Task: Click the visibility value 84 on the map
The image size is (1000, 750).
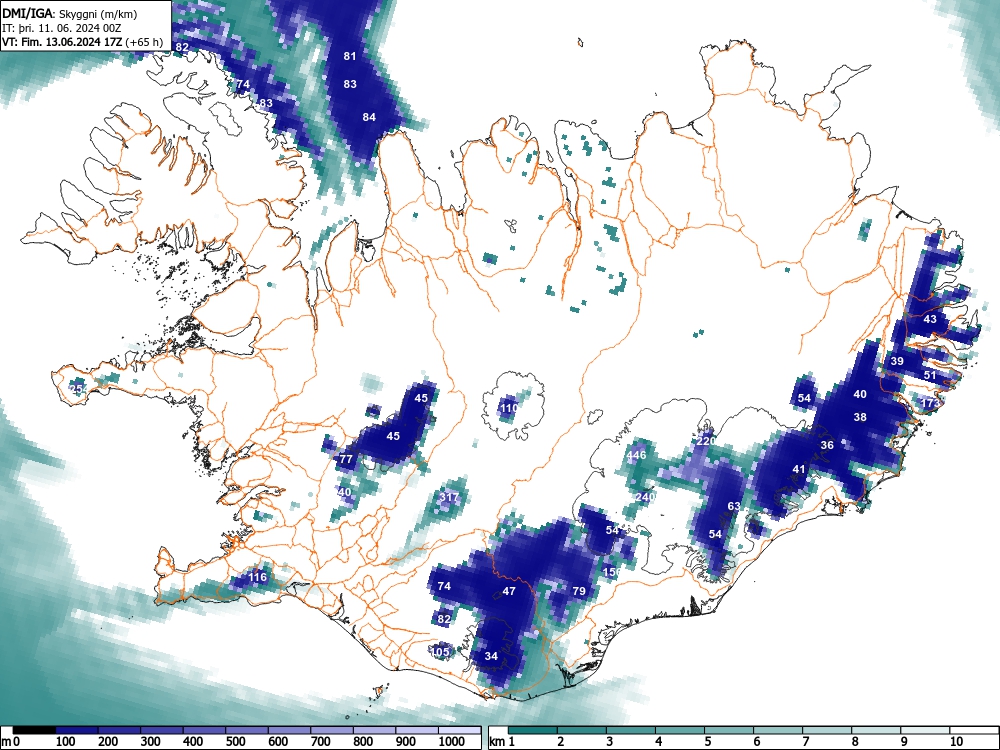Action: click(369, 117)
